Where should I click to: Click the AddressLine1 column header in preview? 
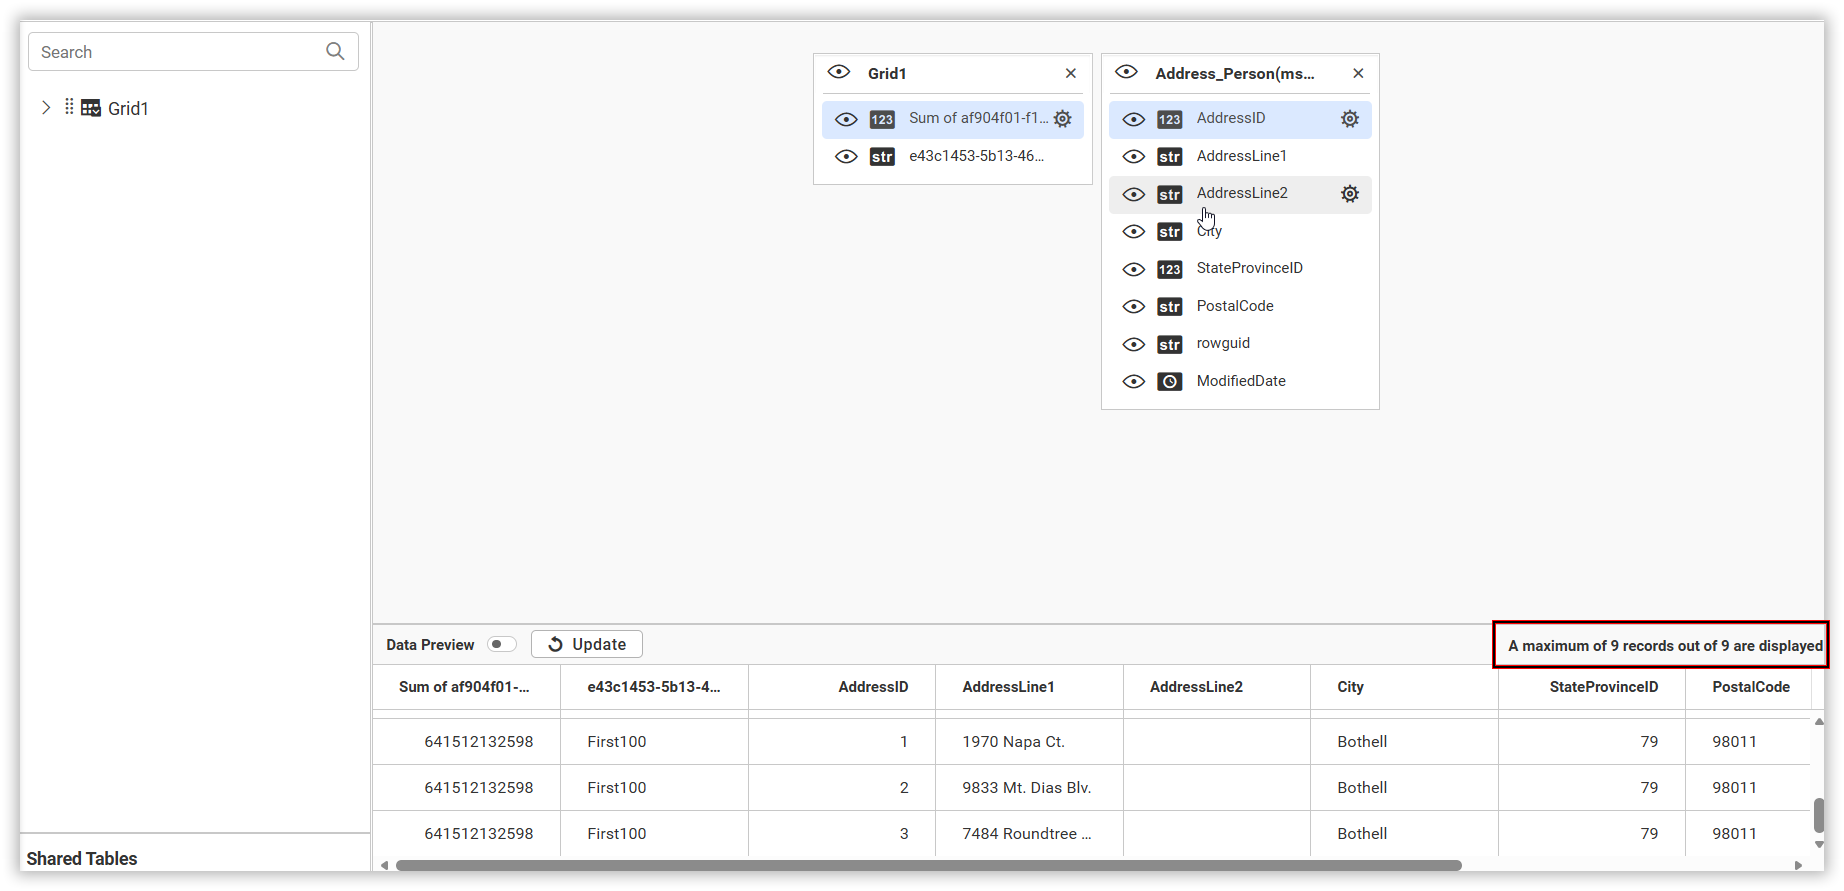click(x=1029, y=687)
